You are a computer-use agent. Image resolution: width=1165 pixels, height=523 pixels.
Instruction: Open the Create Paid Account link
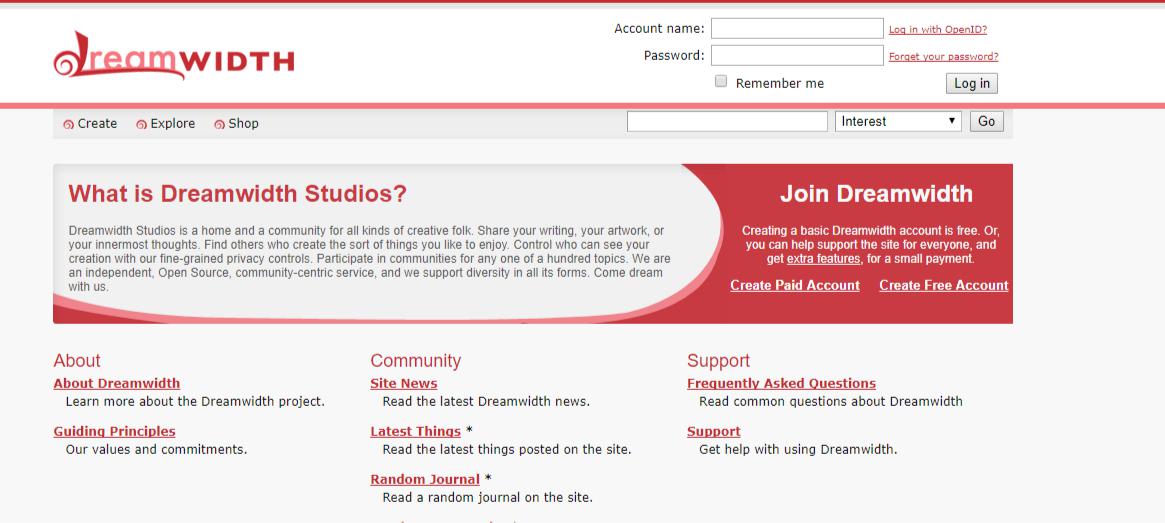pyautogui.click(x=795, y=285)
